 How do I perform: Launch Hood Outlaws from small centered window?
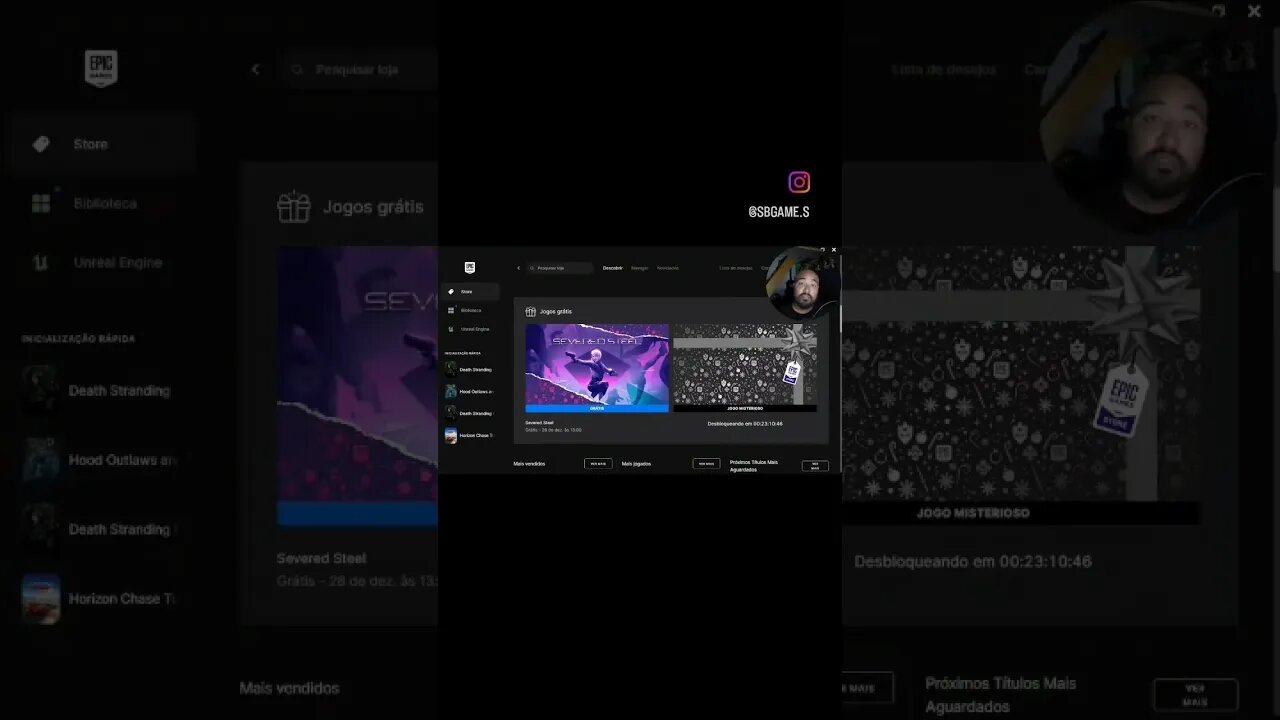(470, 391)
